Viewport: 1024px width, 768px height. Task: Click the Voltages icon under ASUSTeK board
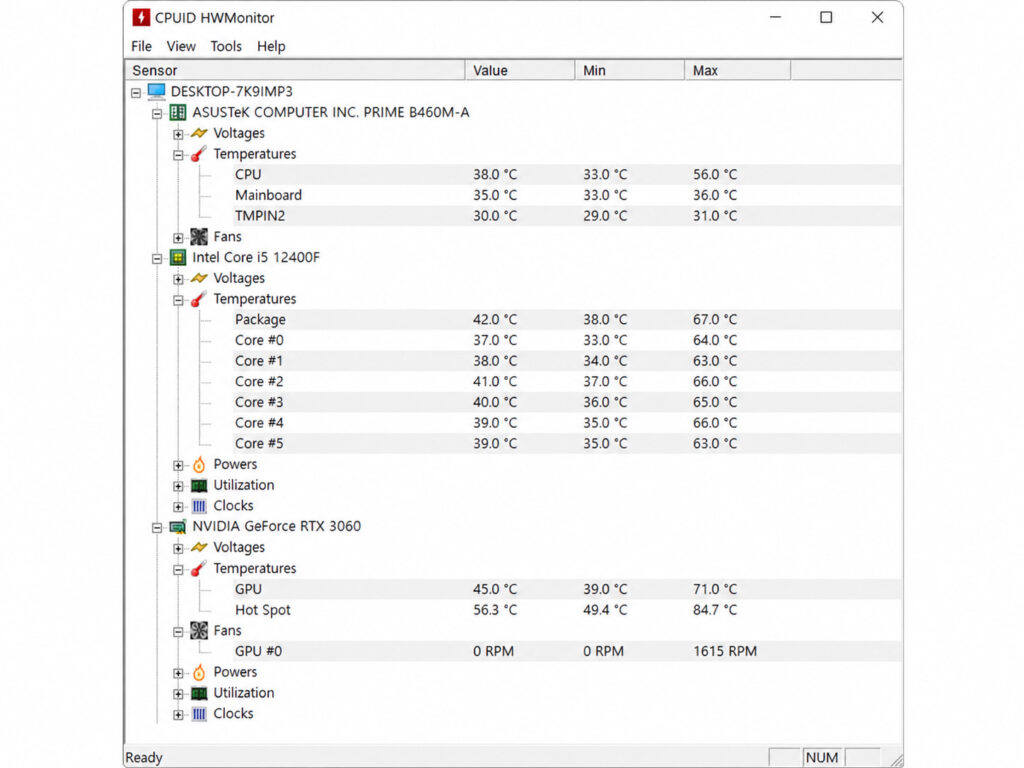pos(199,133)
